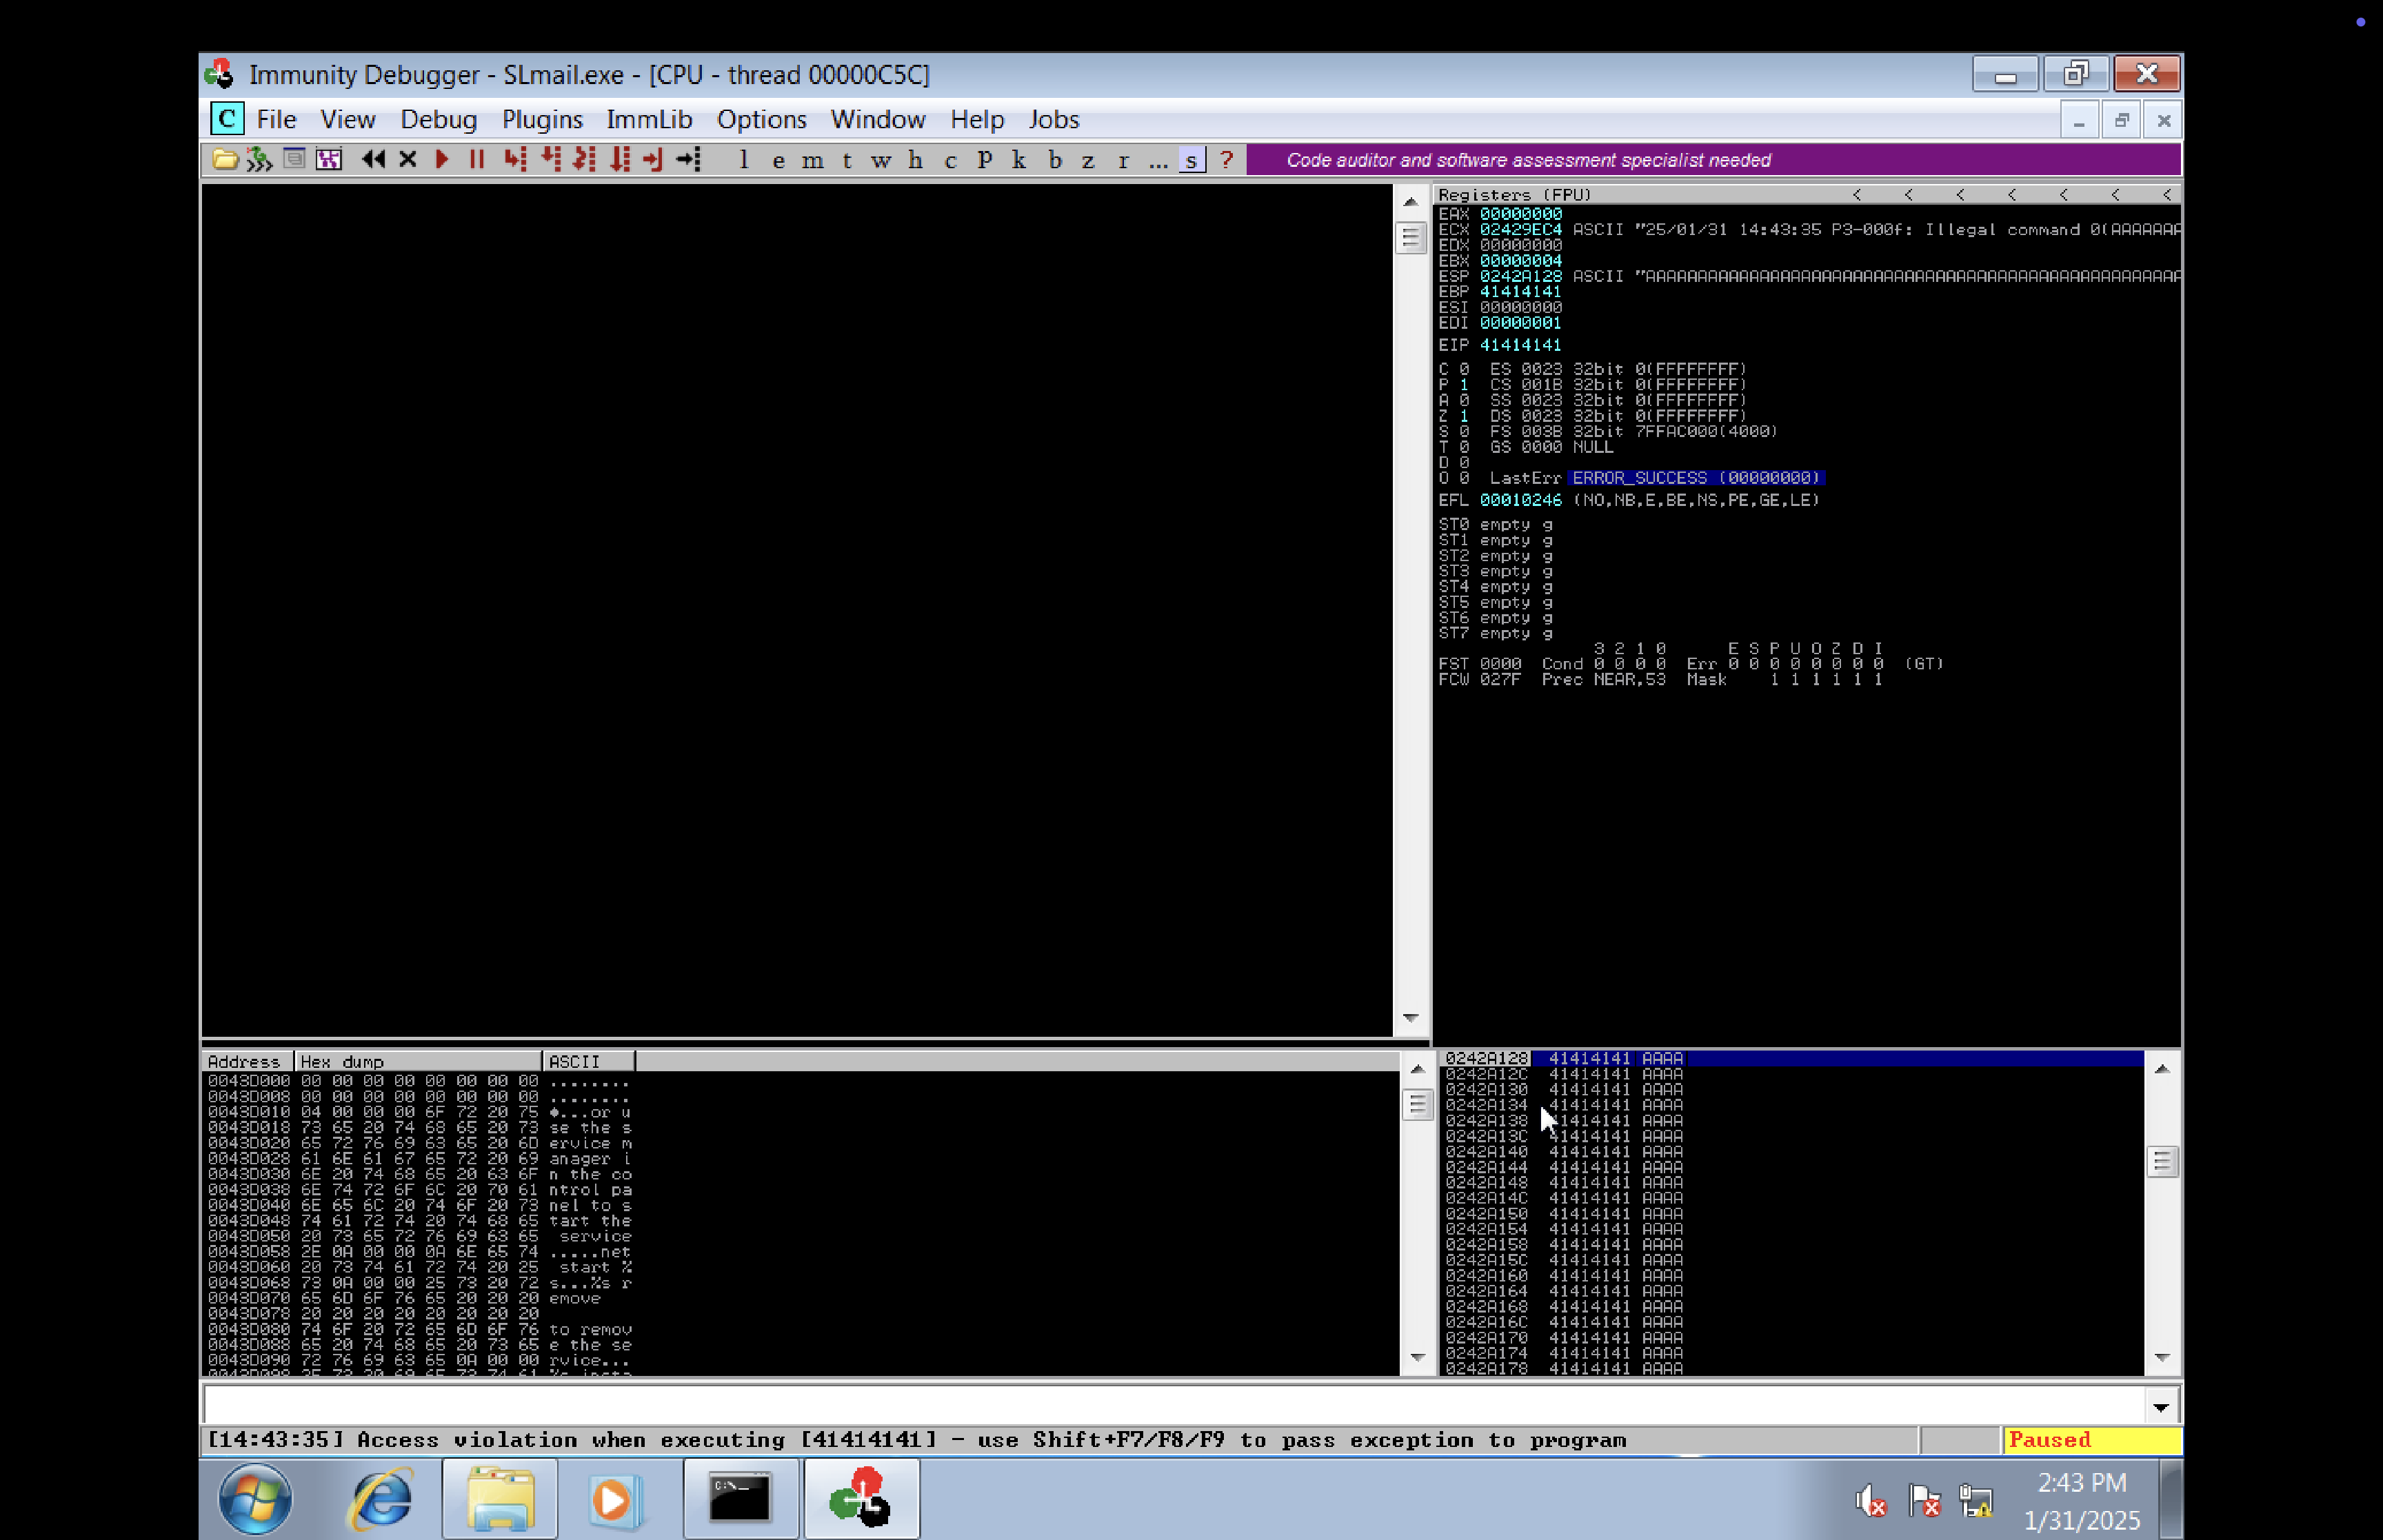Click the cyan C system menu icon
Viewport: 2383px width, 1540px height.
[x=227, y=119]
